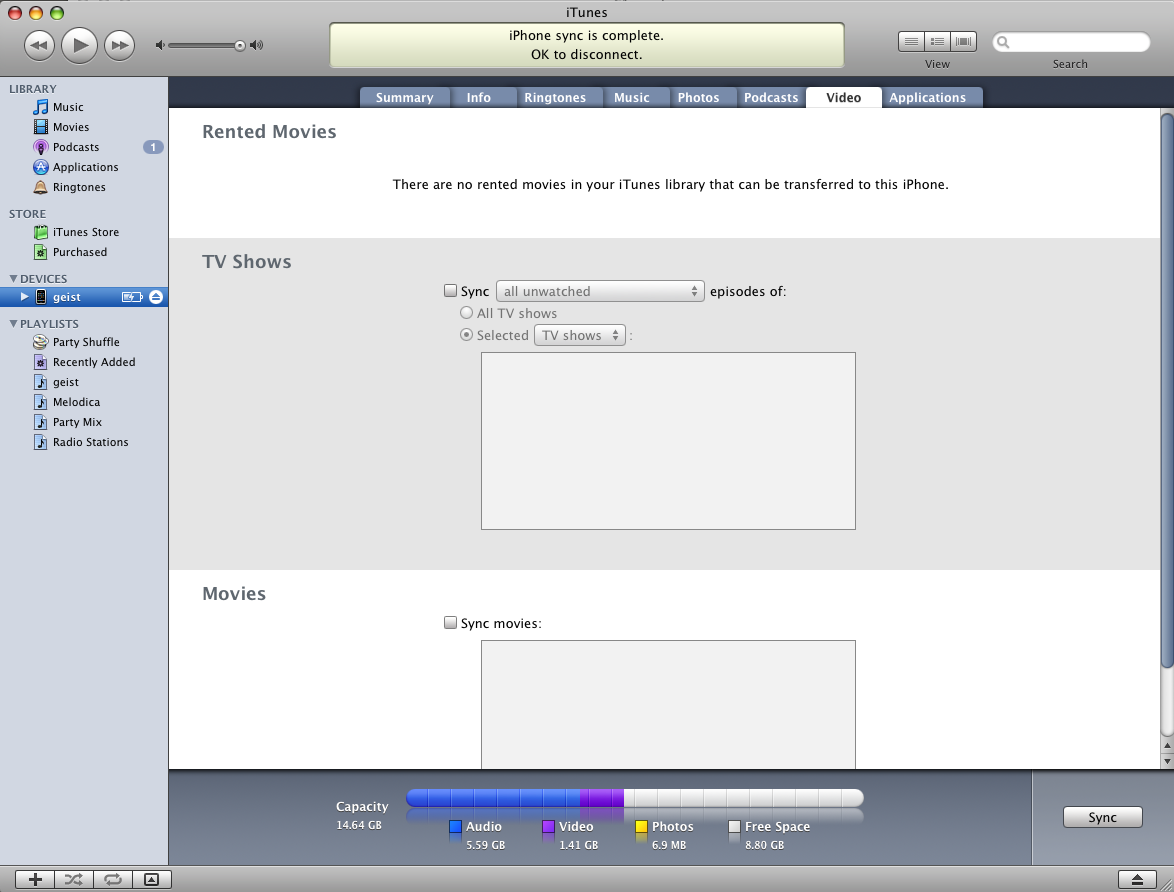The width and height of the screenshot is (1174, 892).
Task: Open Party Shuffle playlist
Action: point(84,342)
